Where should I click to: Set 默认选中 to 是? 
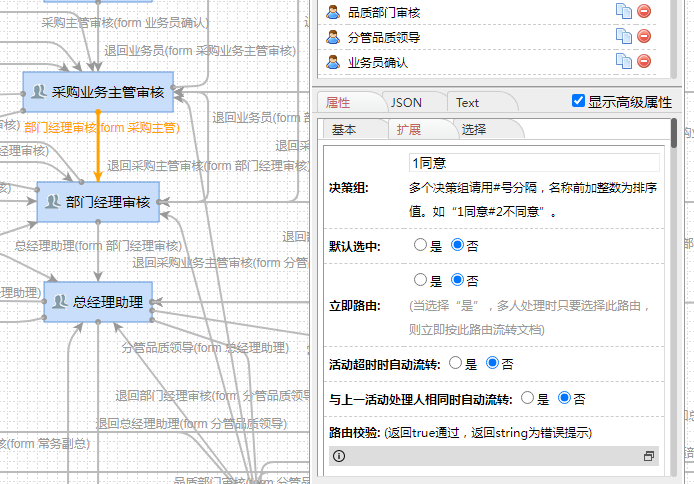(x=421, y=244)
